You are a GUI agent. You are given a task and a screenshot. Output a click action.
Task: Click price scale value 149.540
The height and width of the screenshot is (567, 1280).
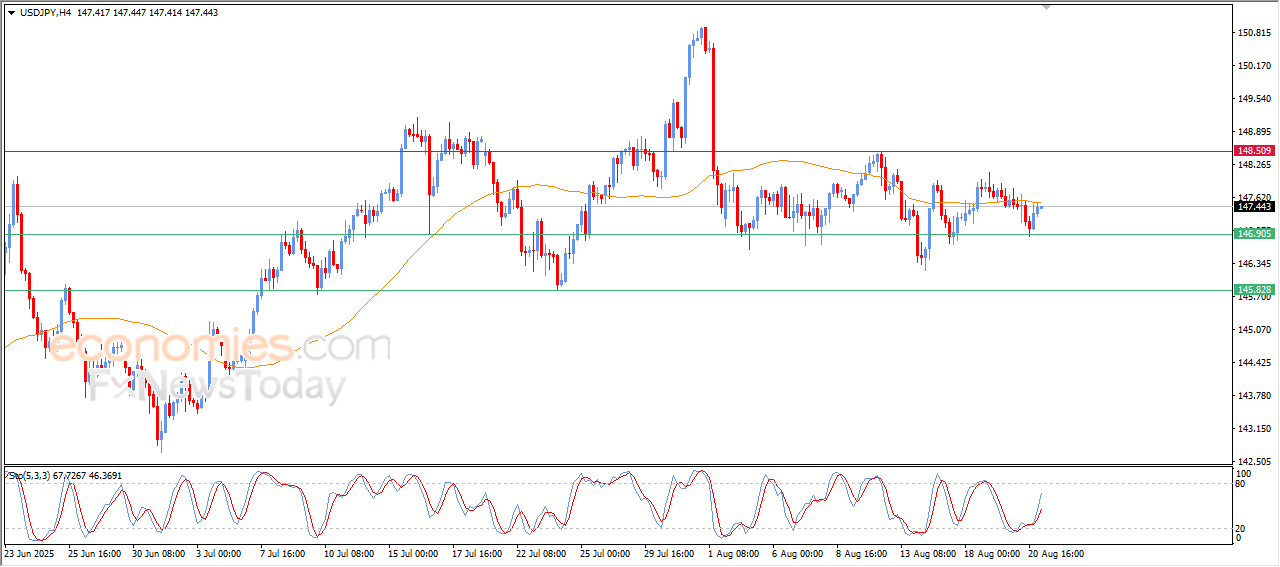click(1254, 99)
